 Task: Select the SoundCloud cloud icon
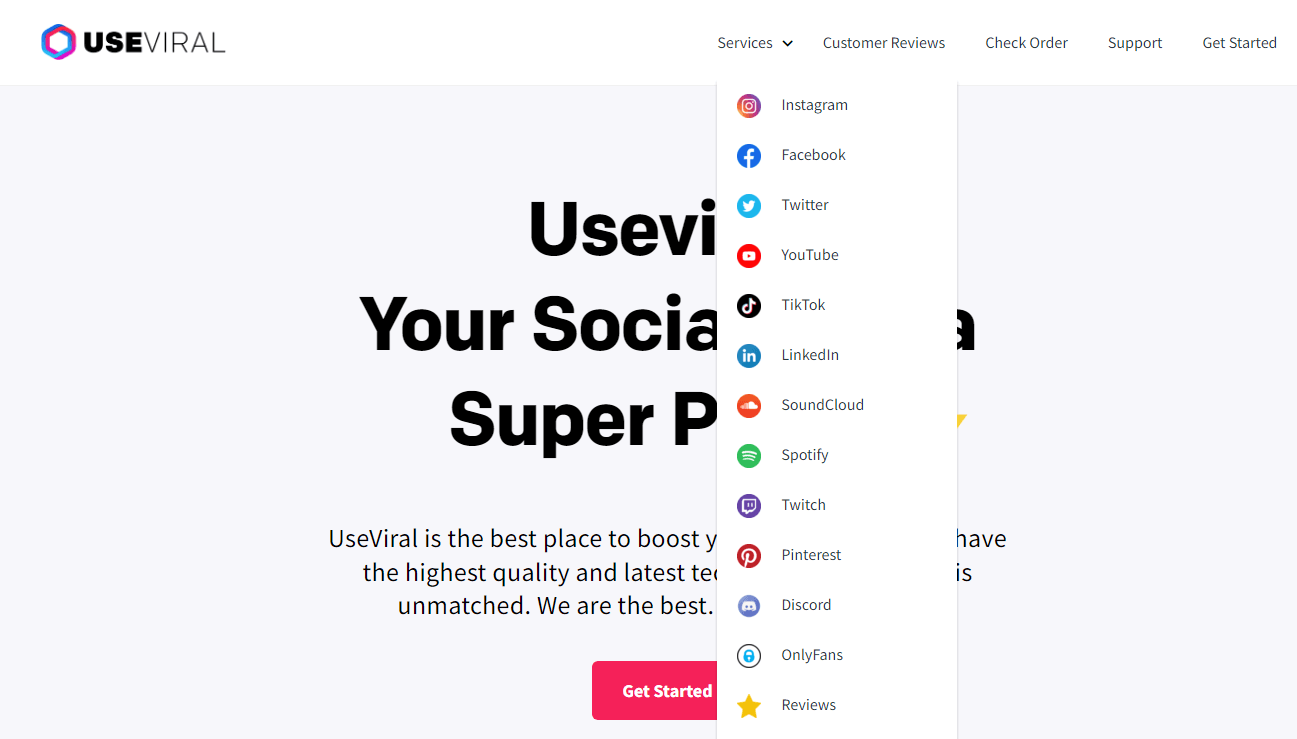pos(749,405)
